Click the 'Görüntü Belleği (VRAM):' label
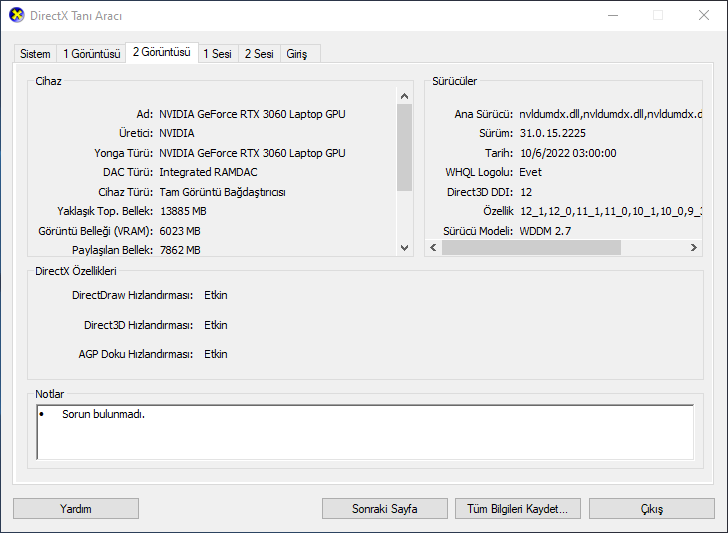 pos(96,231)
